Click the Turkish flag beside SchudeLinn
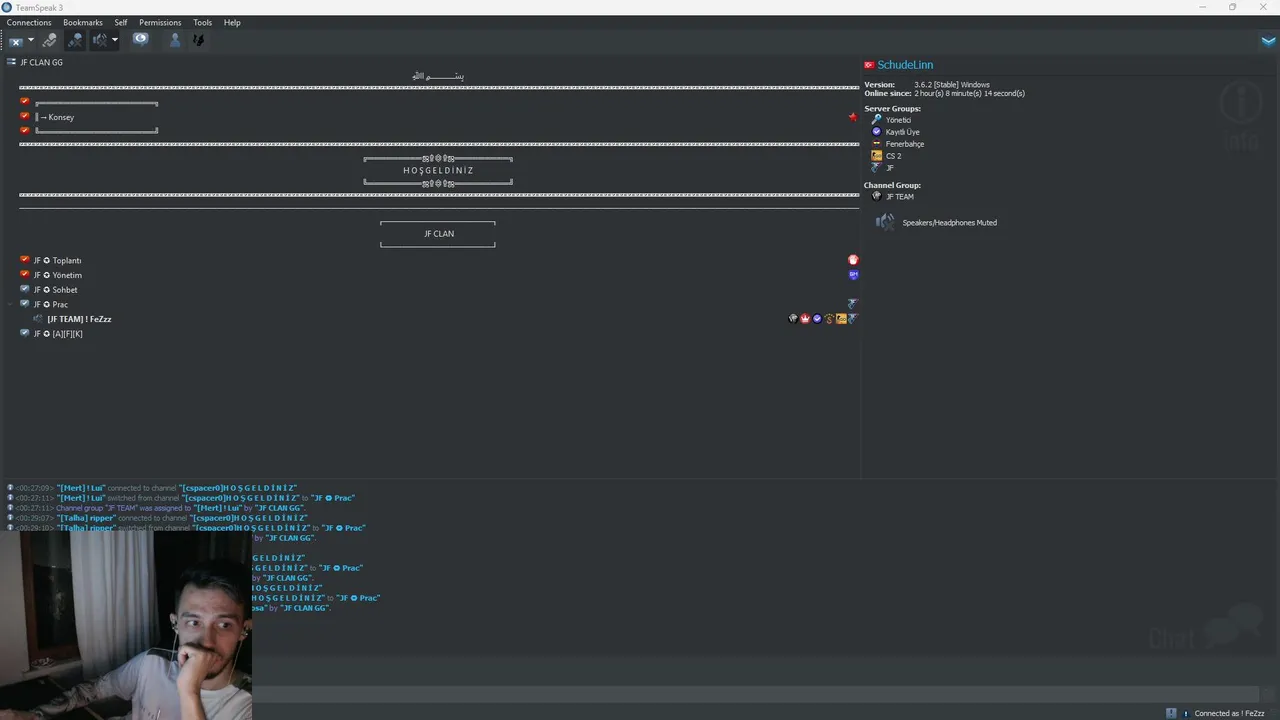Image resolution: width=1280 pixels, height=720 pixels. (869, 65)
